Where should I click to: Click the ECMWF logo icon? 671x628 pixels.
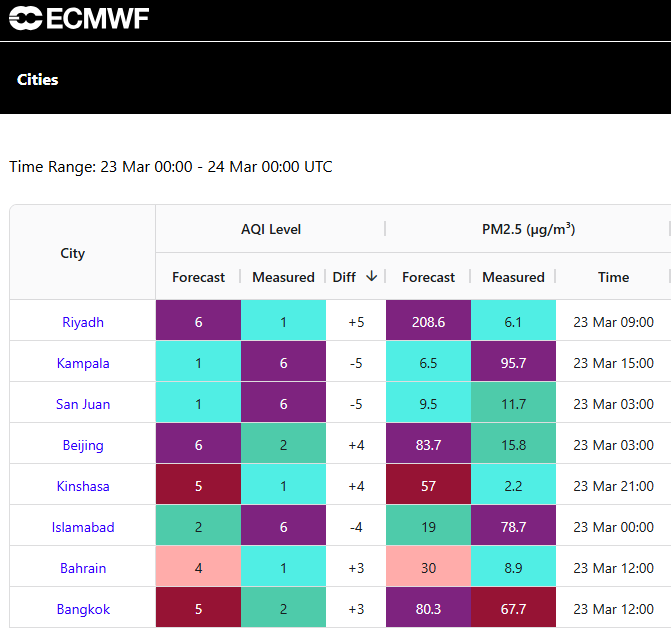point(26,19)
